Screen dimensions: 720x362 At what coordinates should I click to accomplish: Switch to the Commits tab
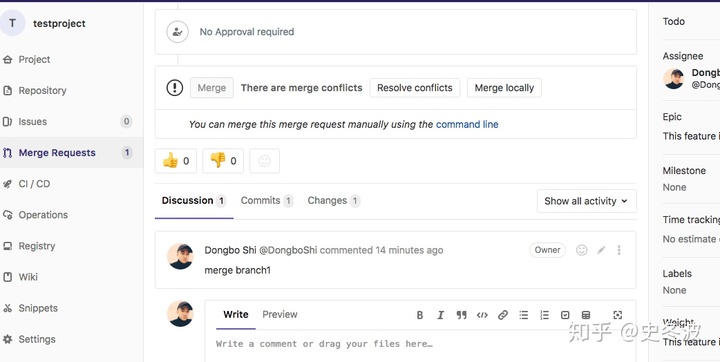point(267,201)
